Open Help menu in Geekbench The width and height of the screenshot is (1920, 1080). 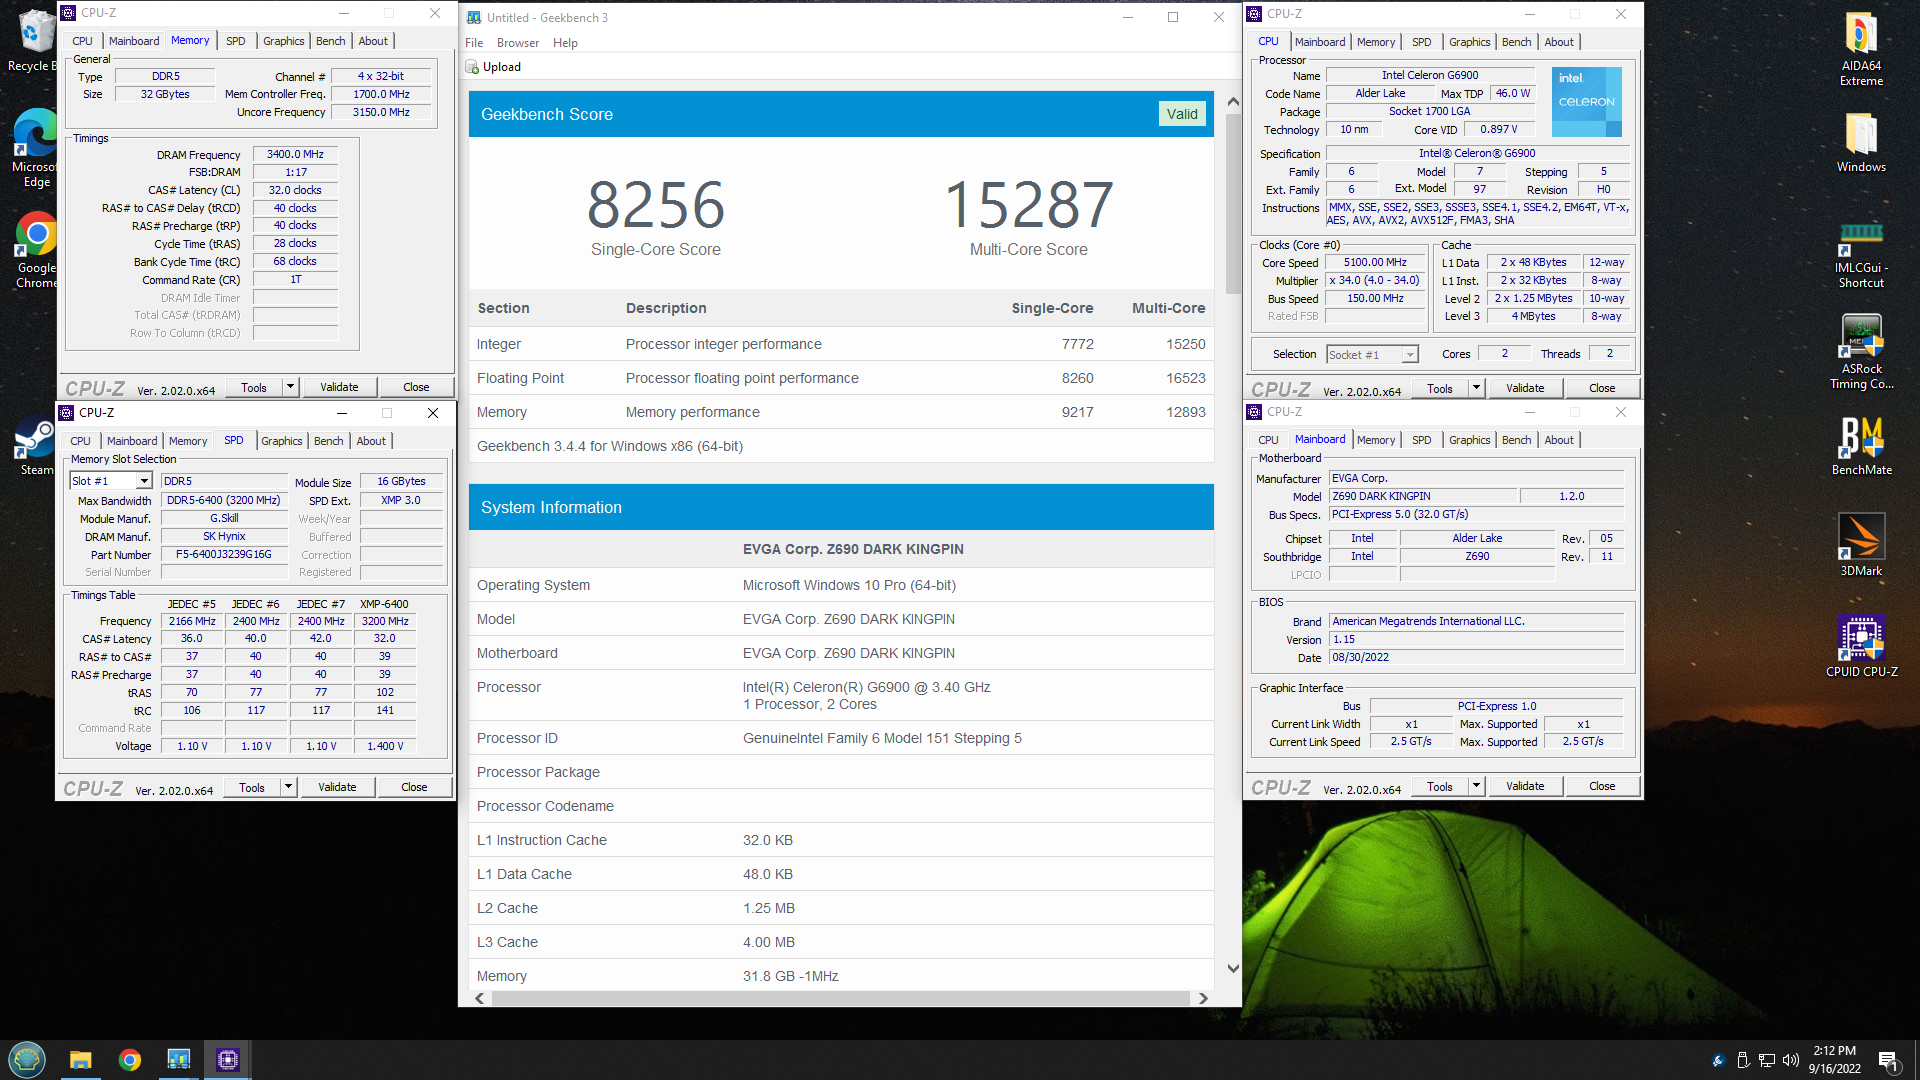click(x=565, y=43)
